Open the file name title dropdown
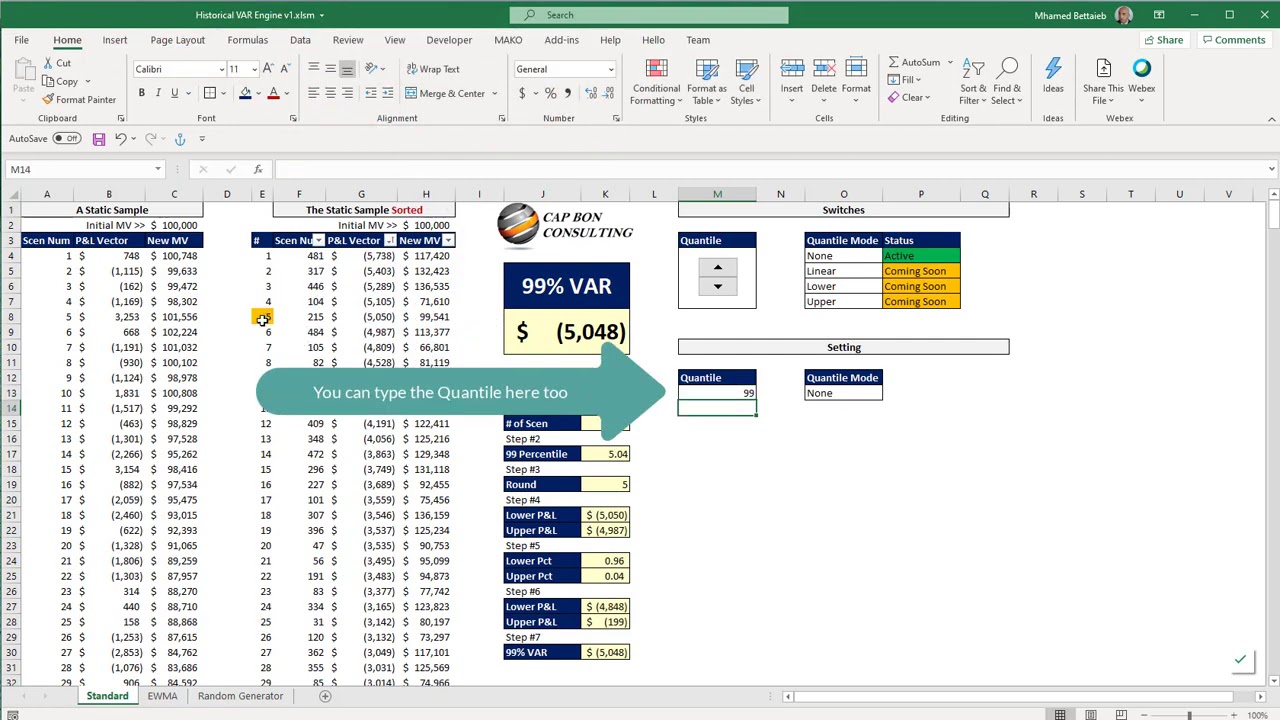Screen dimensions: 1280x720 (322, 15)
